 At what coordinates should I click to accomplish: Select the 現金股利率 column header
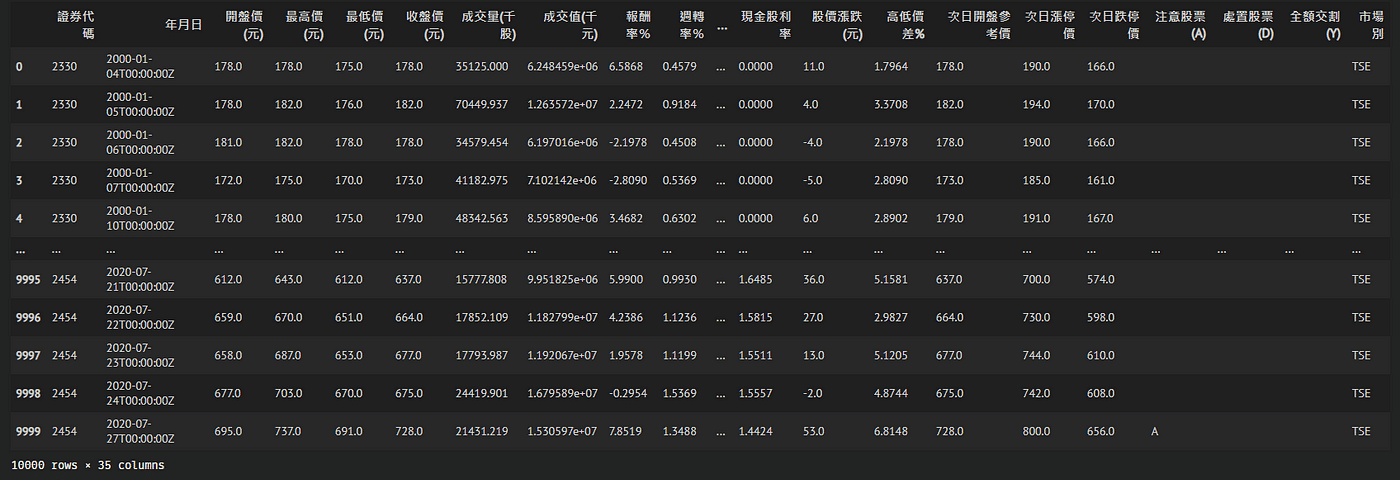(x=766, y=25)
